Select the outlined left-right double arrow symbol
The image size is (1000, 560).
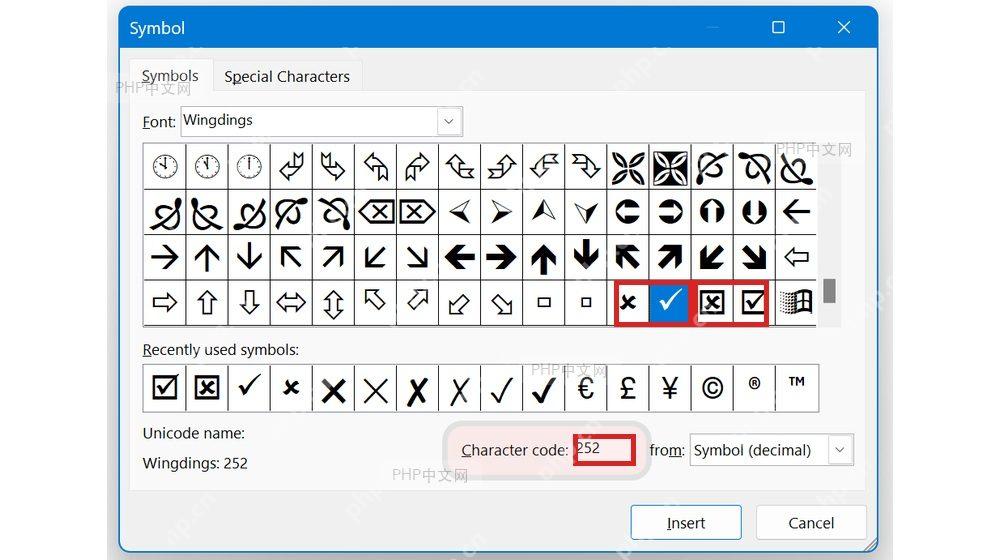pyautogui.click(x=291, y=302)
